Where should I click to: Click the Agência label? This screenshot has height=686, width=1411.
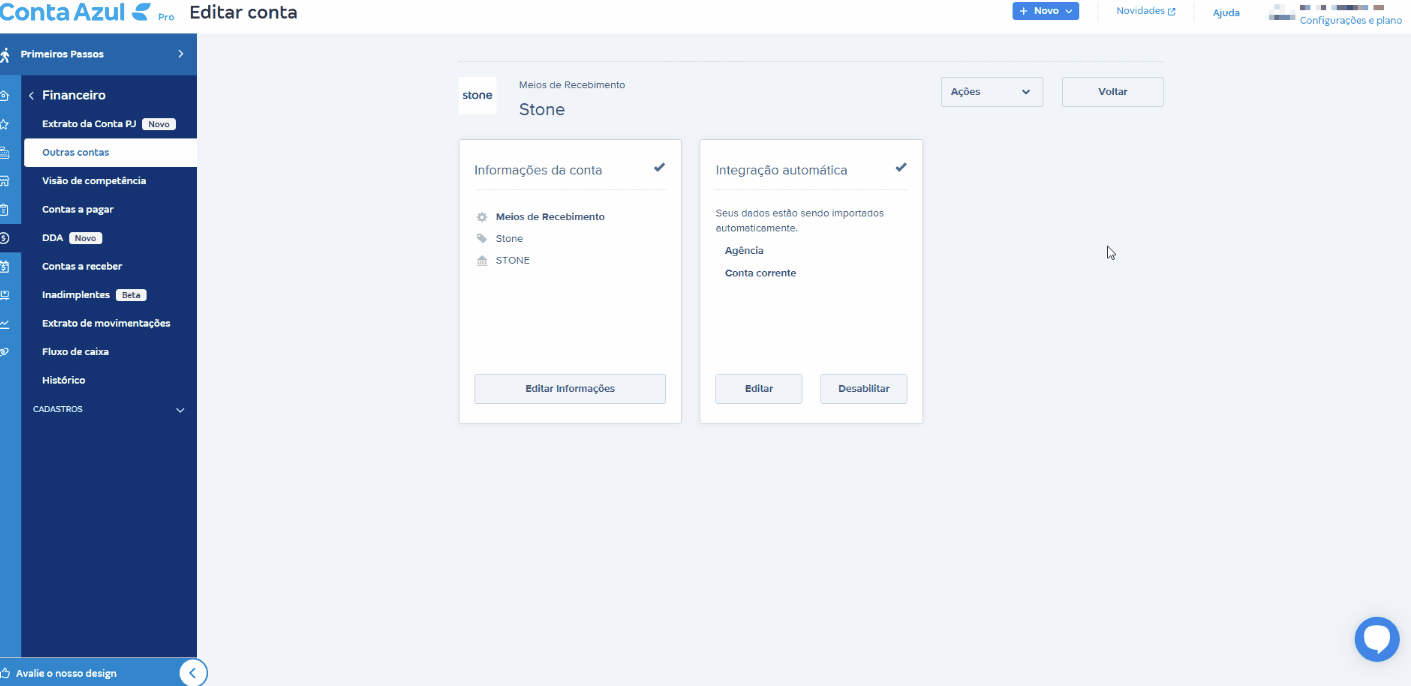pos(744,251)
